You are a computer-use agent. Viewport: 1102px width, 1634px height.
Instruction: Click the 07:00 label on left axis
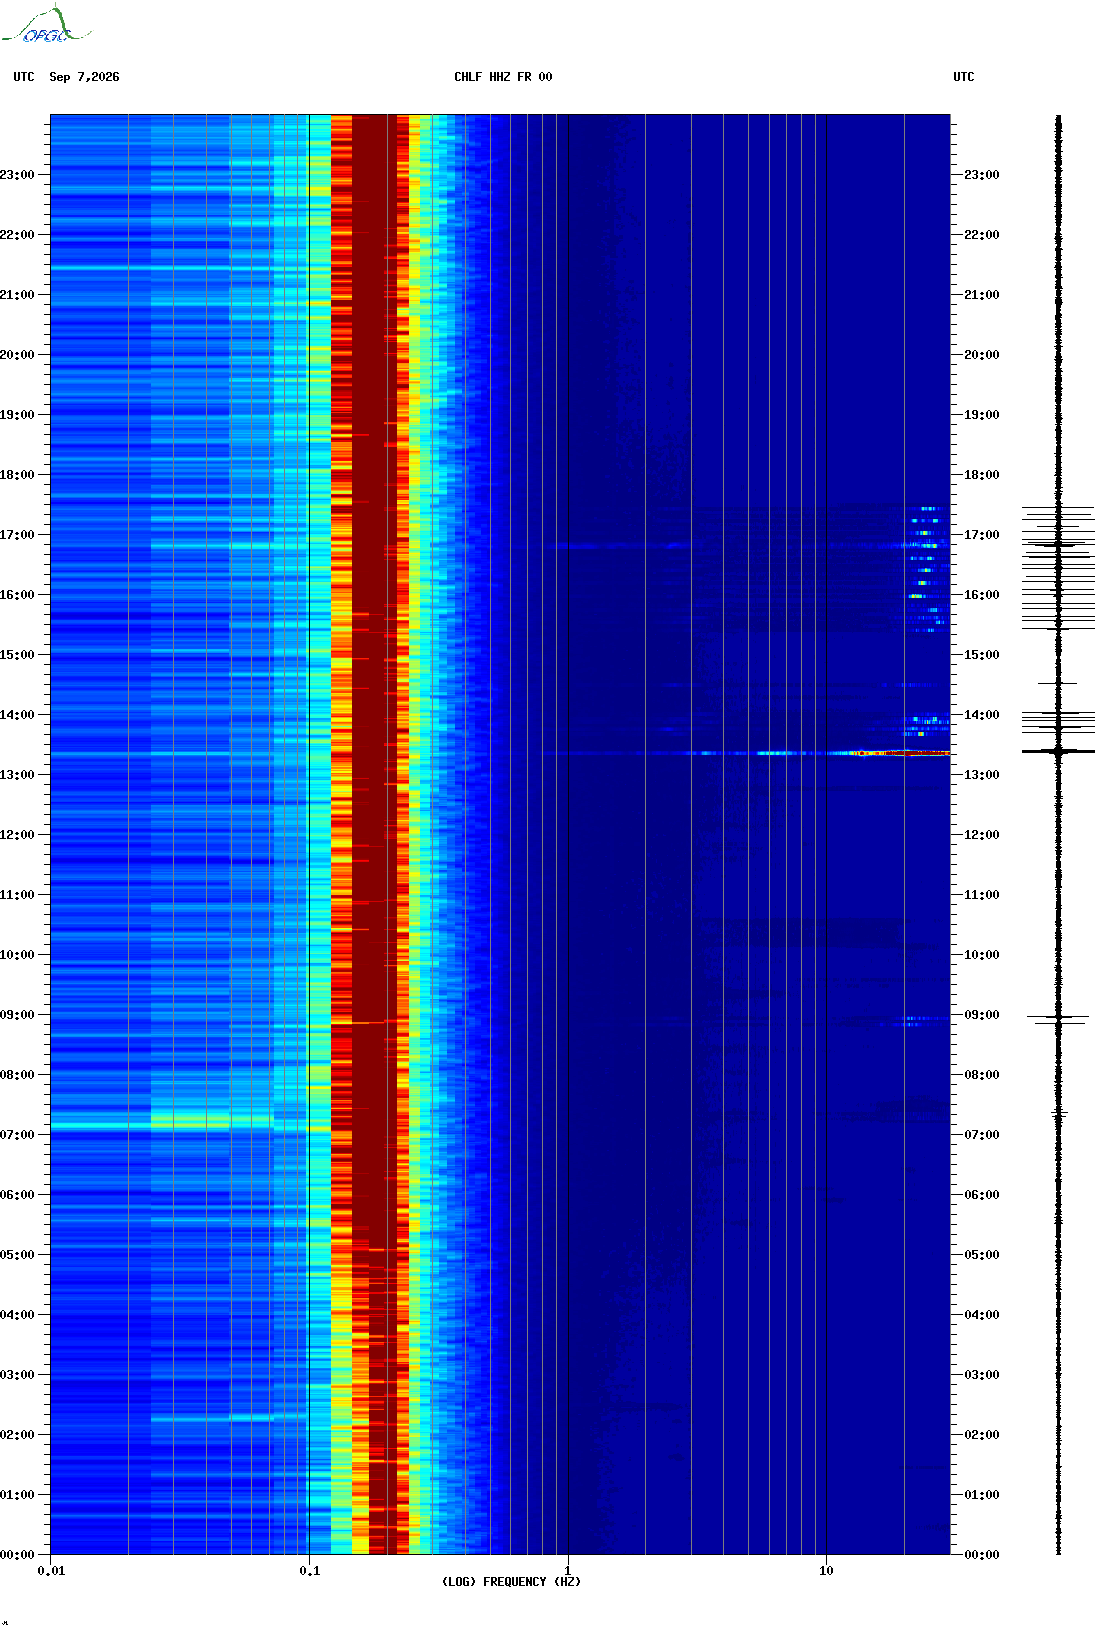pyautogui.click(x=17, y=1135)
